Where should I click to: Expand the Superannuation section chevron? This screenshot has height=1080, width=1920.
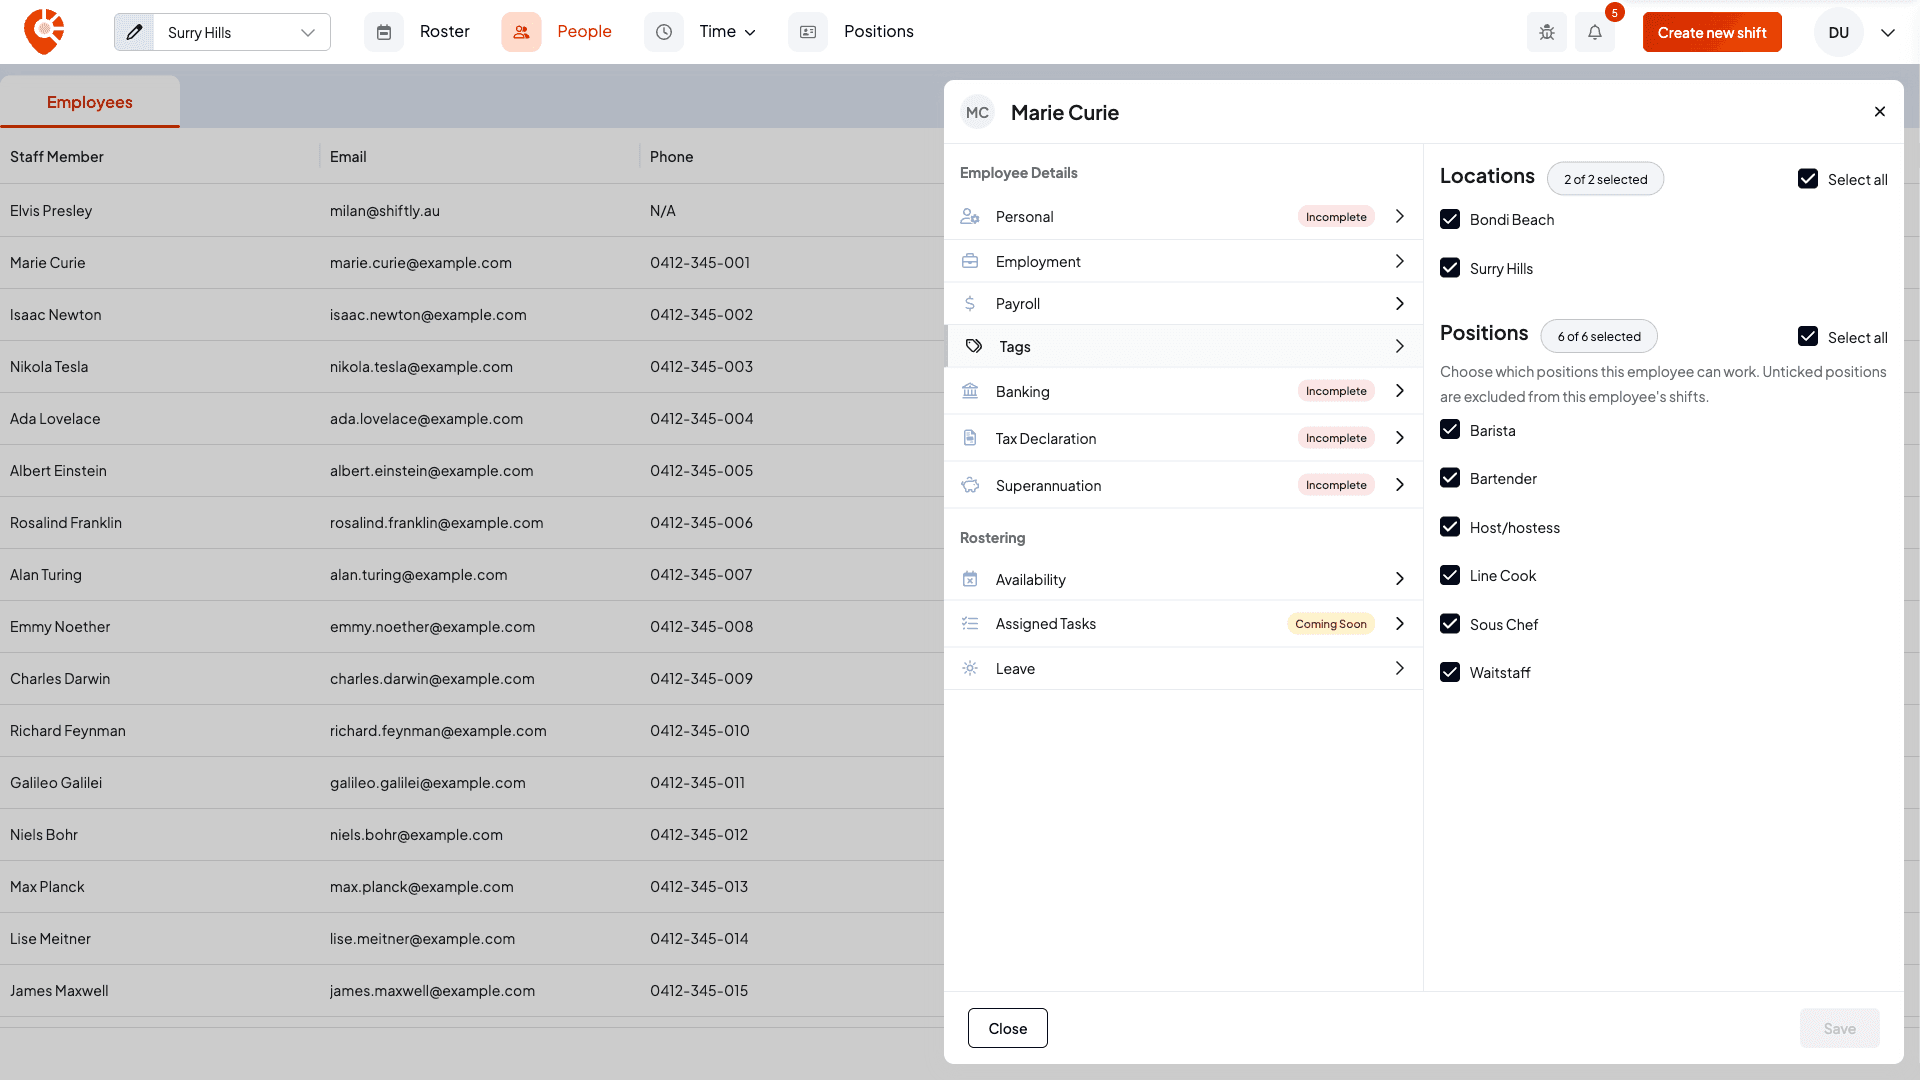click(x=1400, y=485)
